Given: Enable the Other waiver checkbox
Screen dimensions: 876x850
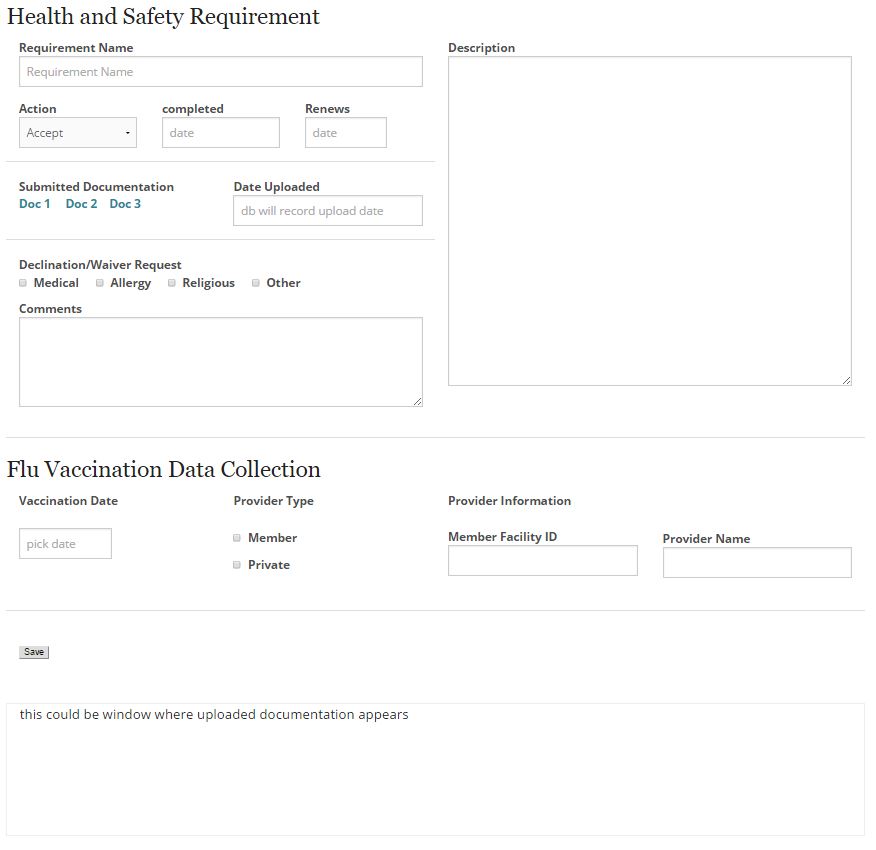Looking at the screenshot, I should pos(256,283).
